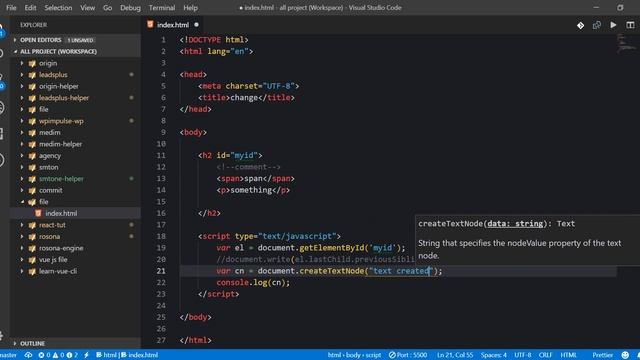The image size is (640, 360).
Task: Click the warnings triangle icon in the status bar
Action: tap(55, 355)
